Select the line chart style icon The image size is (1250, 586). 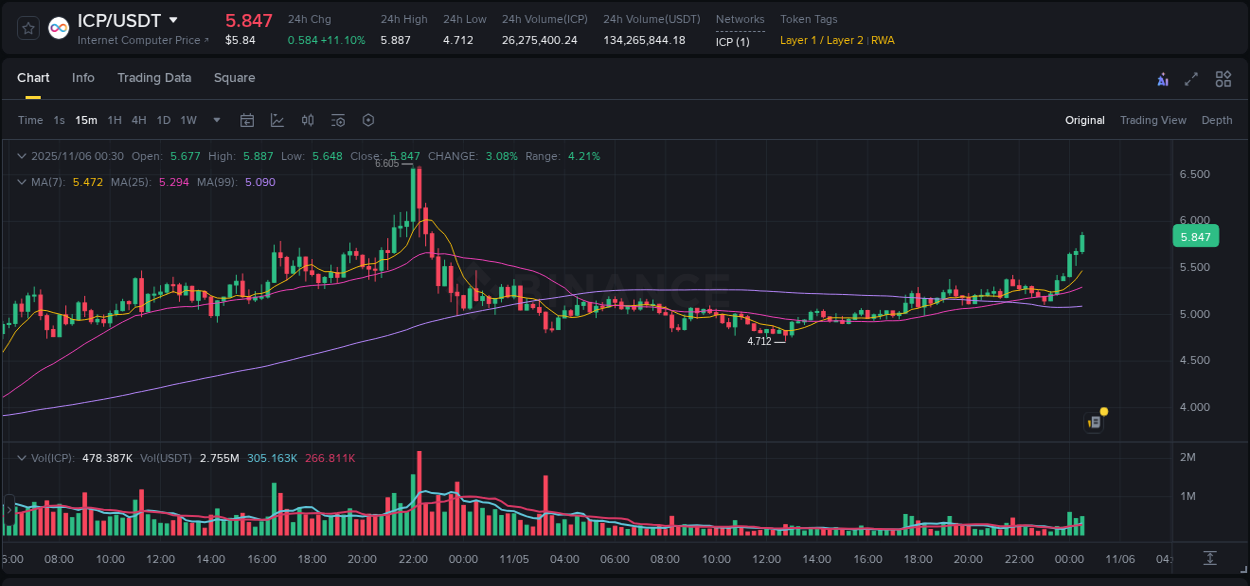(x=277, y=120)
